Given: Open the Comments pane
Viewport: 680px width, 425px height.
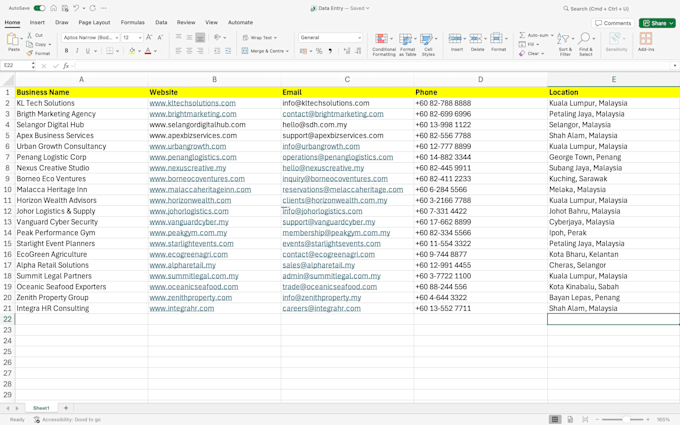Looking at the screenshot, I should click(613, 23).
